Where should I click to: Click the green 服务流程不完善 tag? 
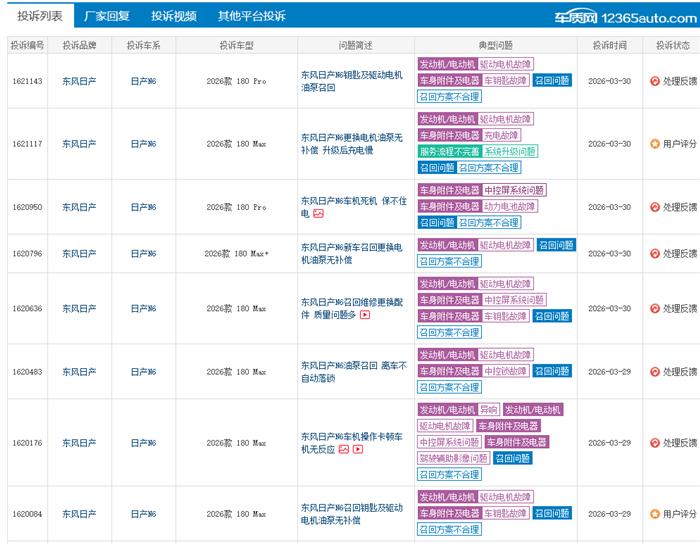448,151
